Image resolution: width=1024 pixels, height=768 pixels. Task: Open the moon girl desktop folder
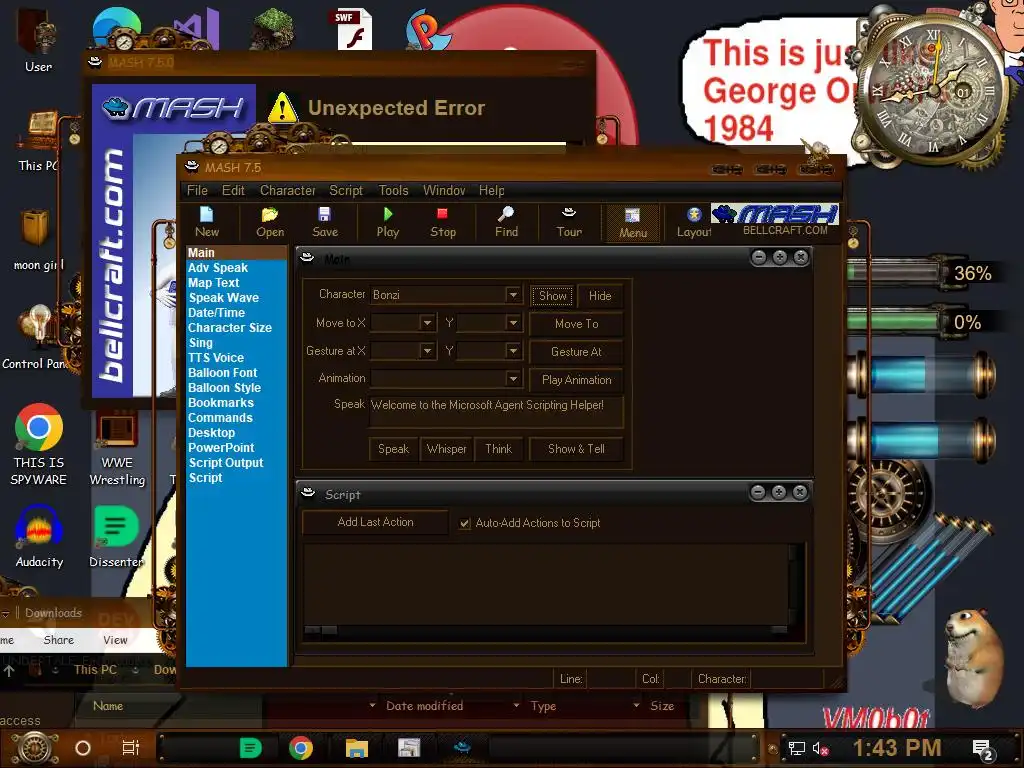(x=37, y=239)
